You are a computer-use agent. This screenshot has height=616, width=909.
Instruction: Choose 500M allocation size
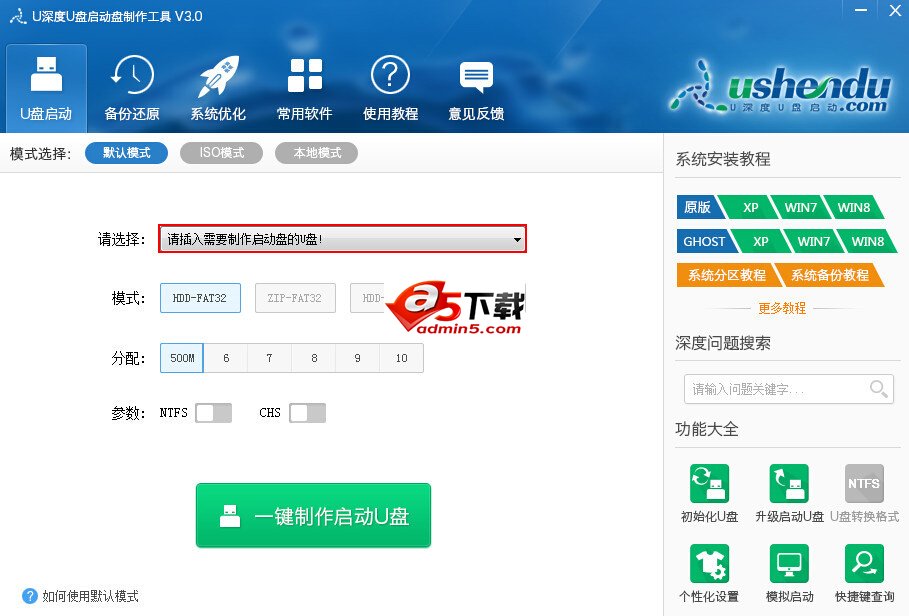point(181,357)
